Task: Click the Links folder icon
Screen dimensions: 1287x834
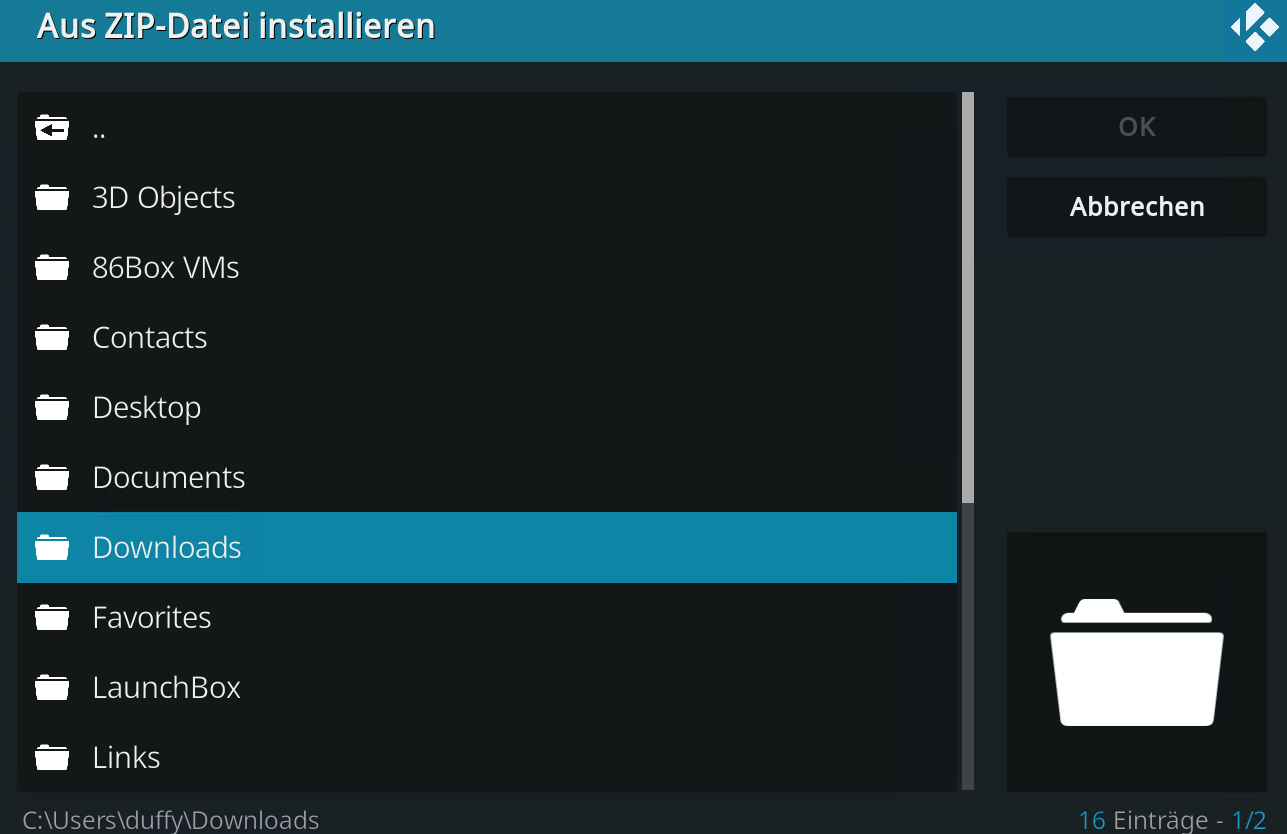Action: click(x=52, y=758)
